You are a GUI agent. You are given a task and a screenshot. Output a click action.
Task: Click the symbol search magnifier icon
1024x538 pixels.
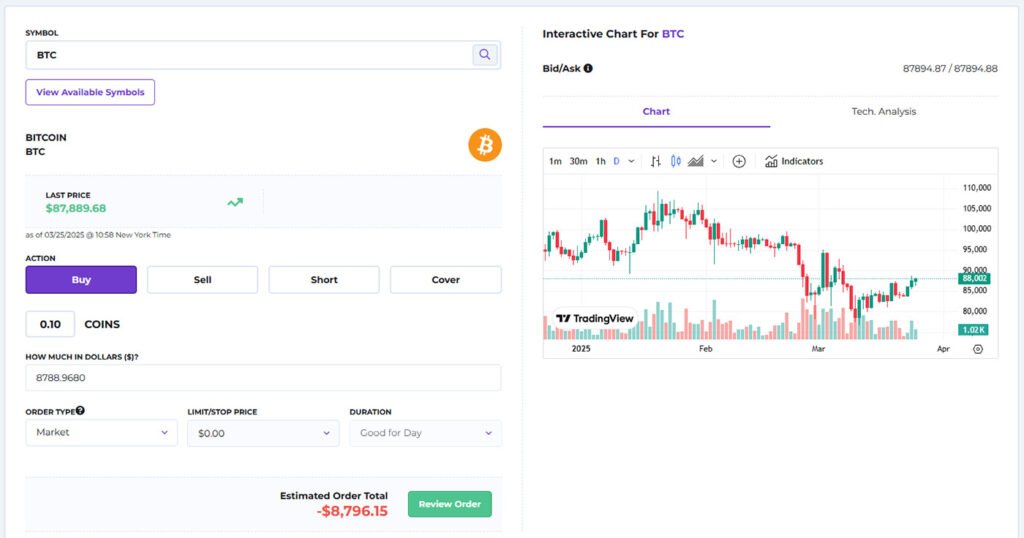click(485, 55)
